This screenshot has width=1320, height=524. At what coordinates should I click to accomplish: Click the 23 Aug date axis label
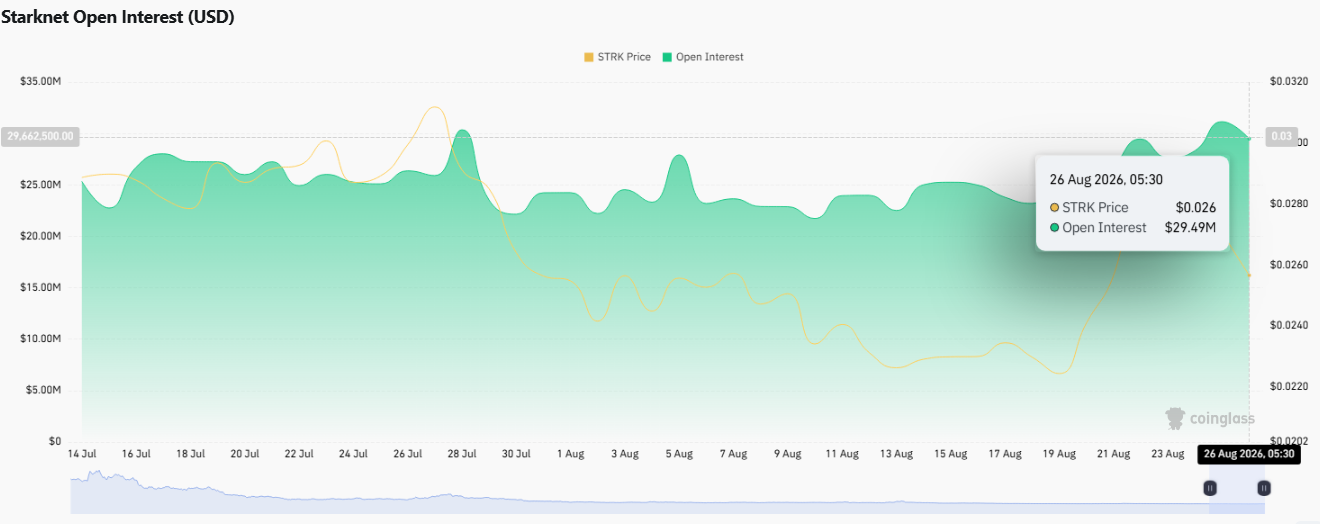[x=1166, y=453]
